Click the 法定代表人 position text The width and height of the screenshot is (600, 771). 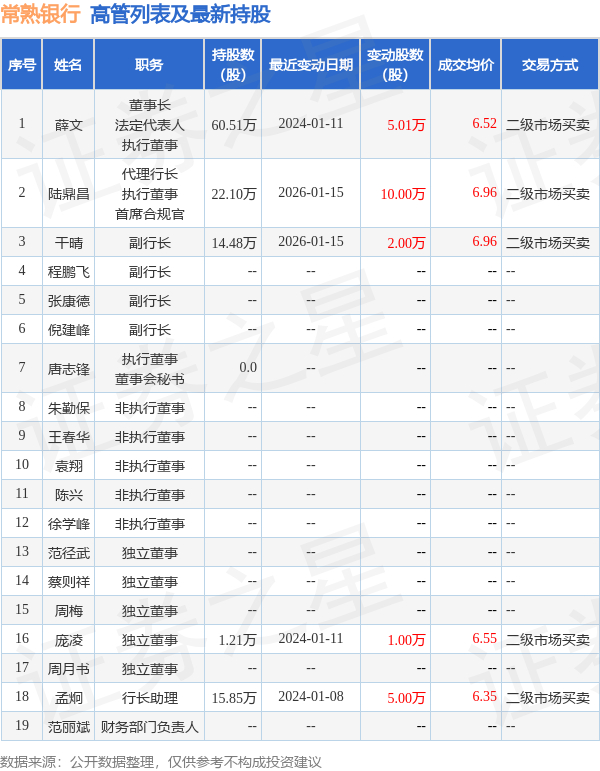coord(150,125)
